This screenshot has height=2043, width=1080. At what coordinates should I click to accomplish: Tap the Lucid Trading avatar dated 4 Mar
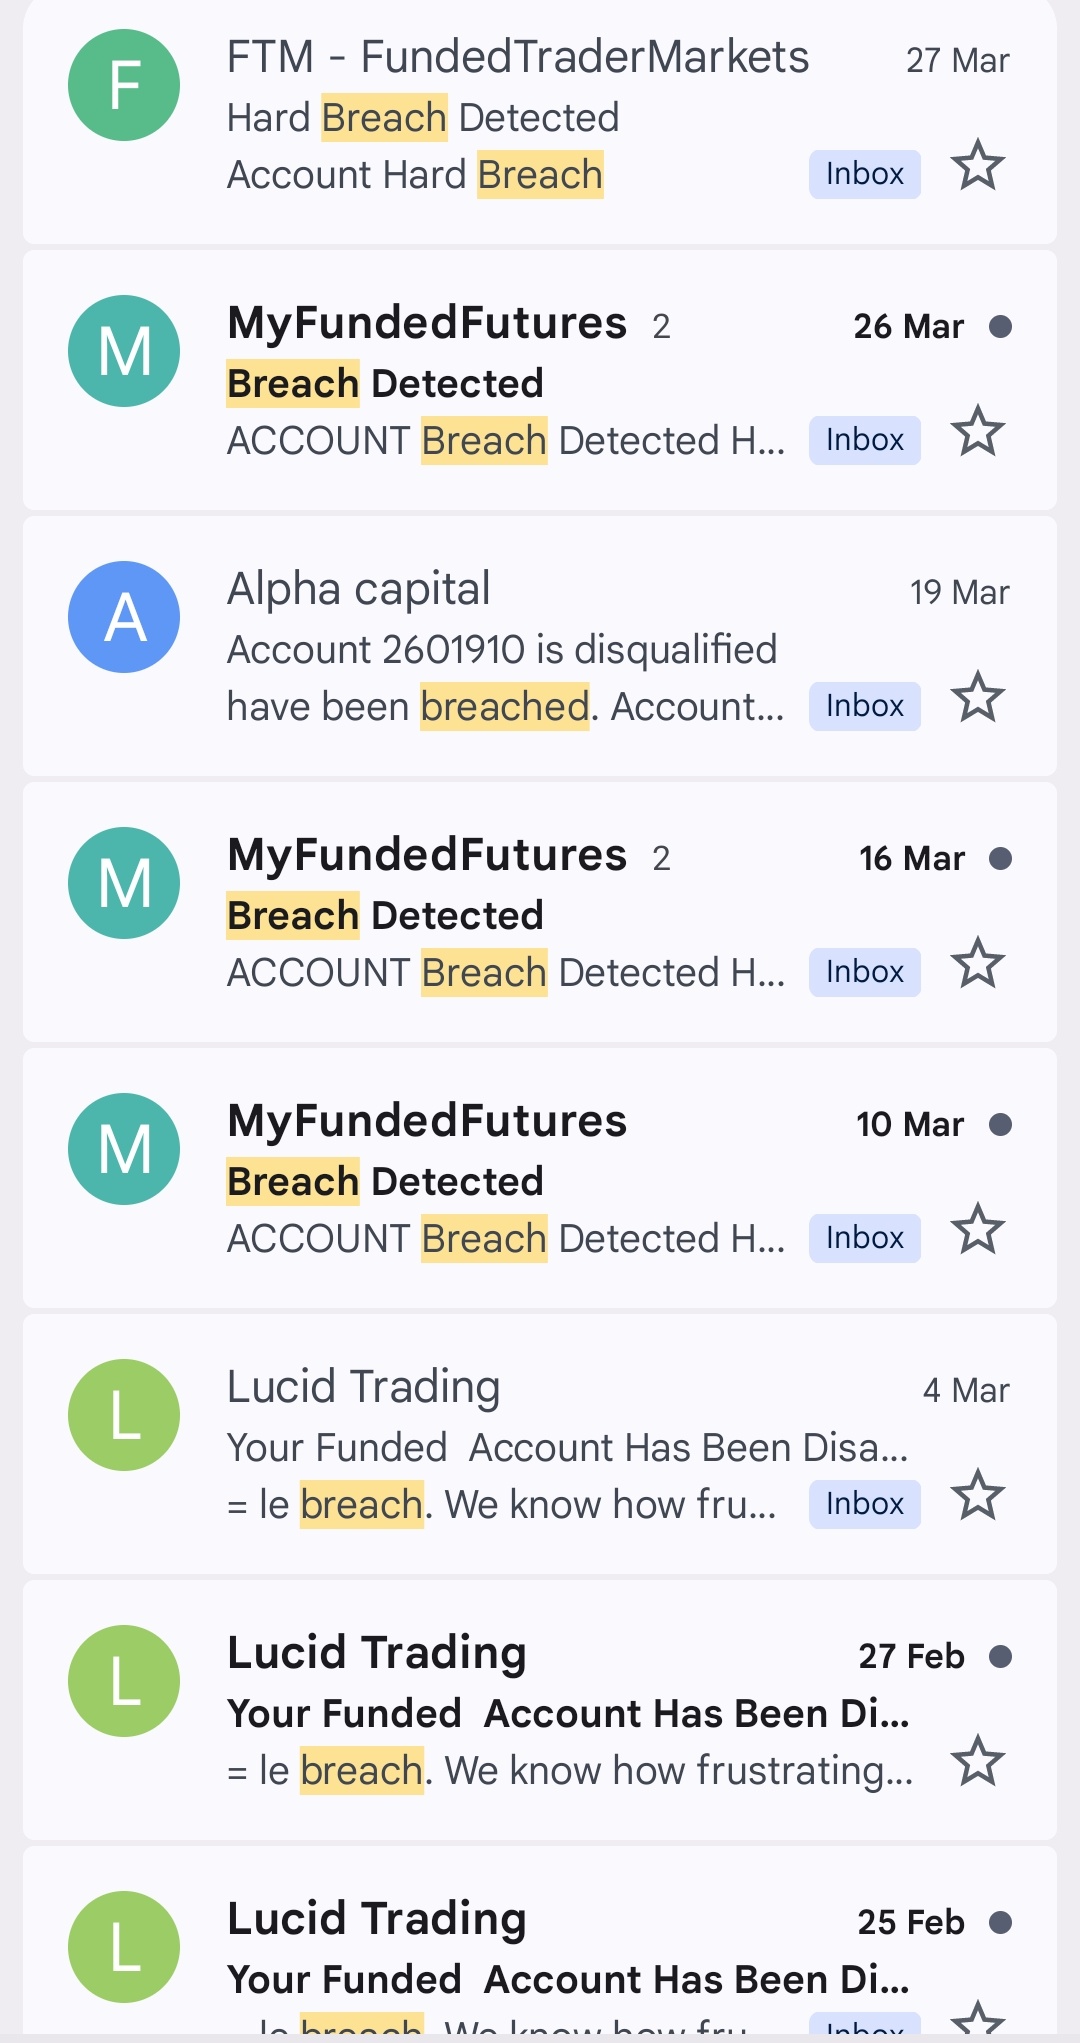coord(124,1415)
